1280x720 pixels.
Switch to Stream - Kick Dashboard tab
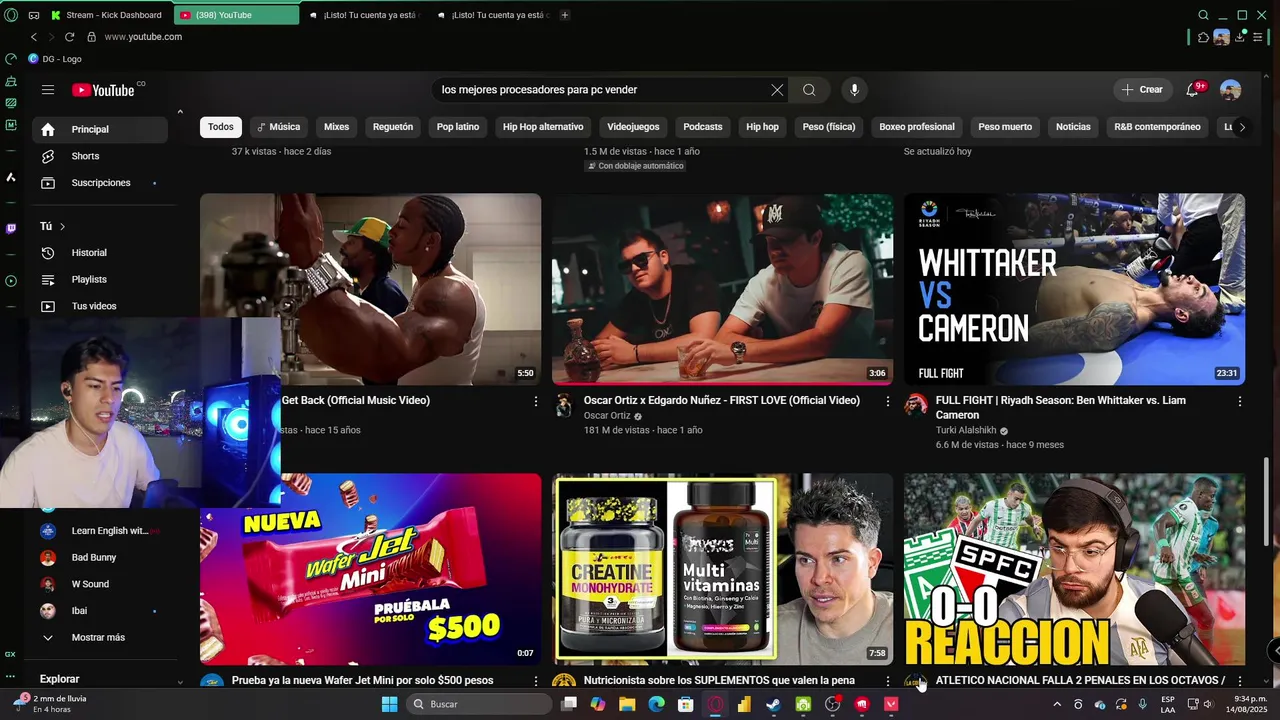click(x=108, y=15)
